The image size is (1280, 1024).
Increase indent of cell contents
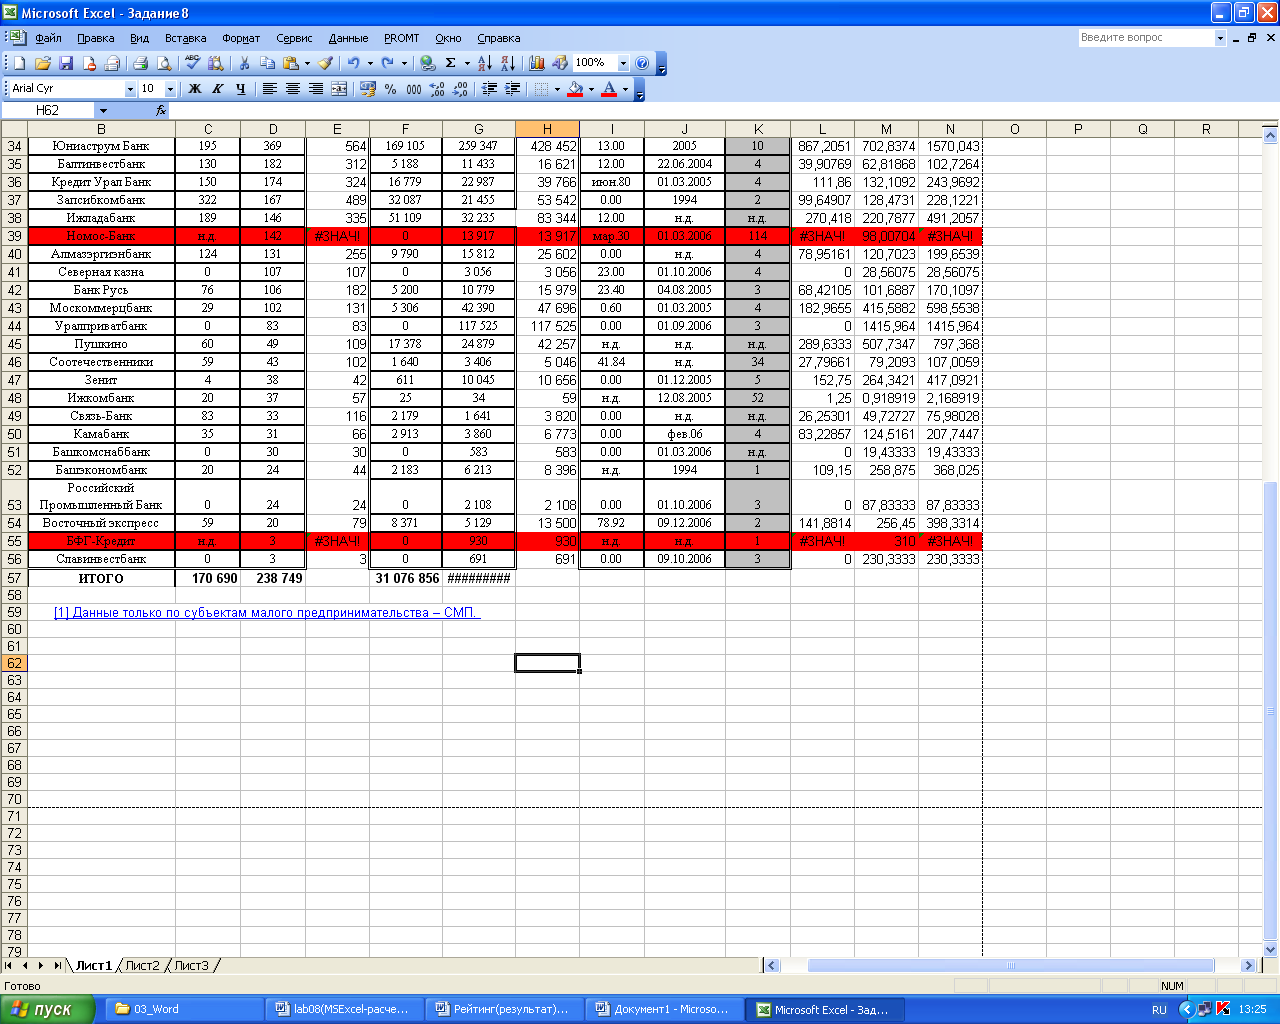click(513, 89)
